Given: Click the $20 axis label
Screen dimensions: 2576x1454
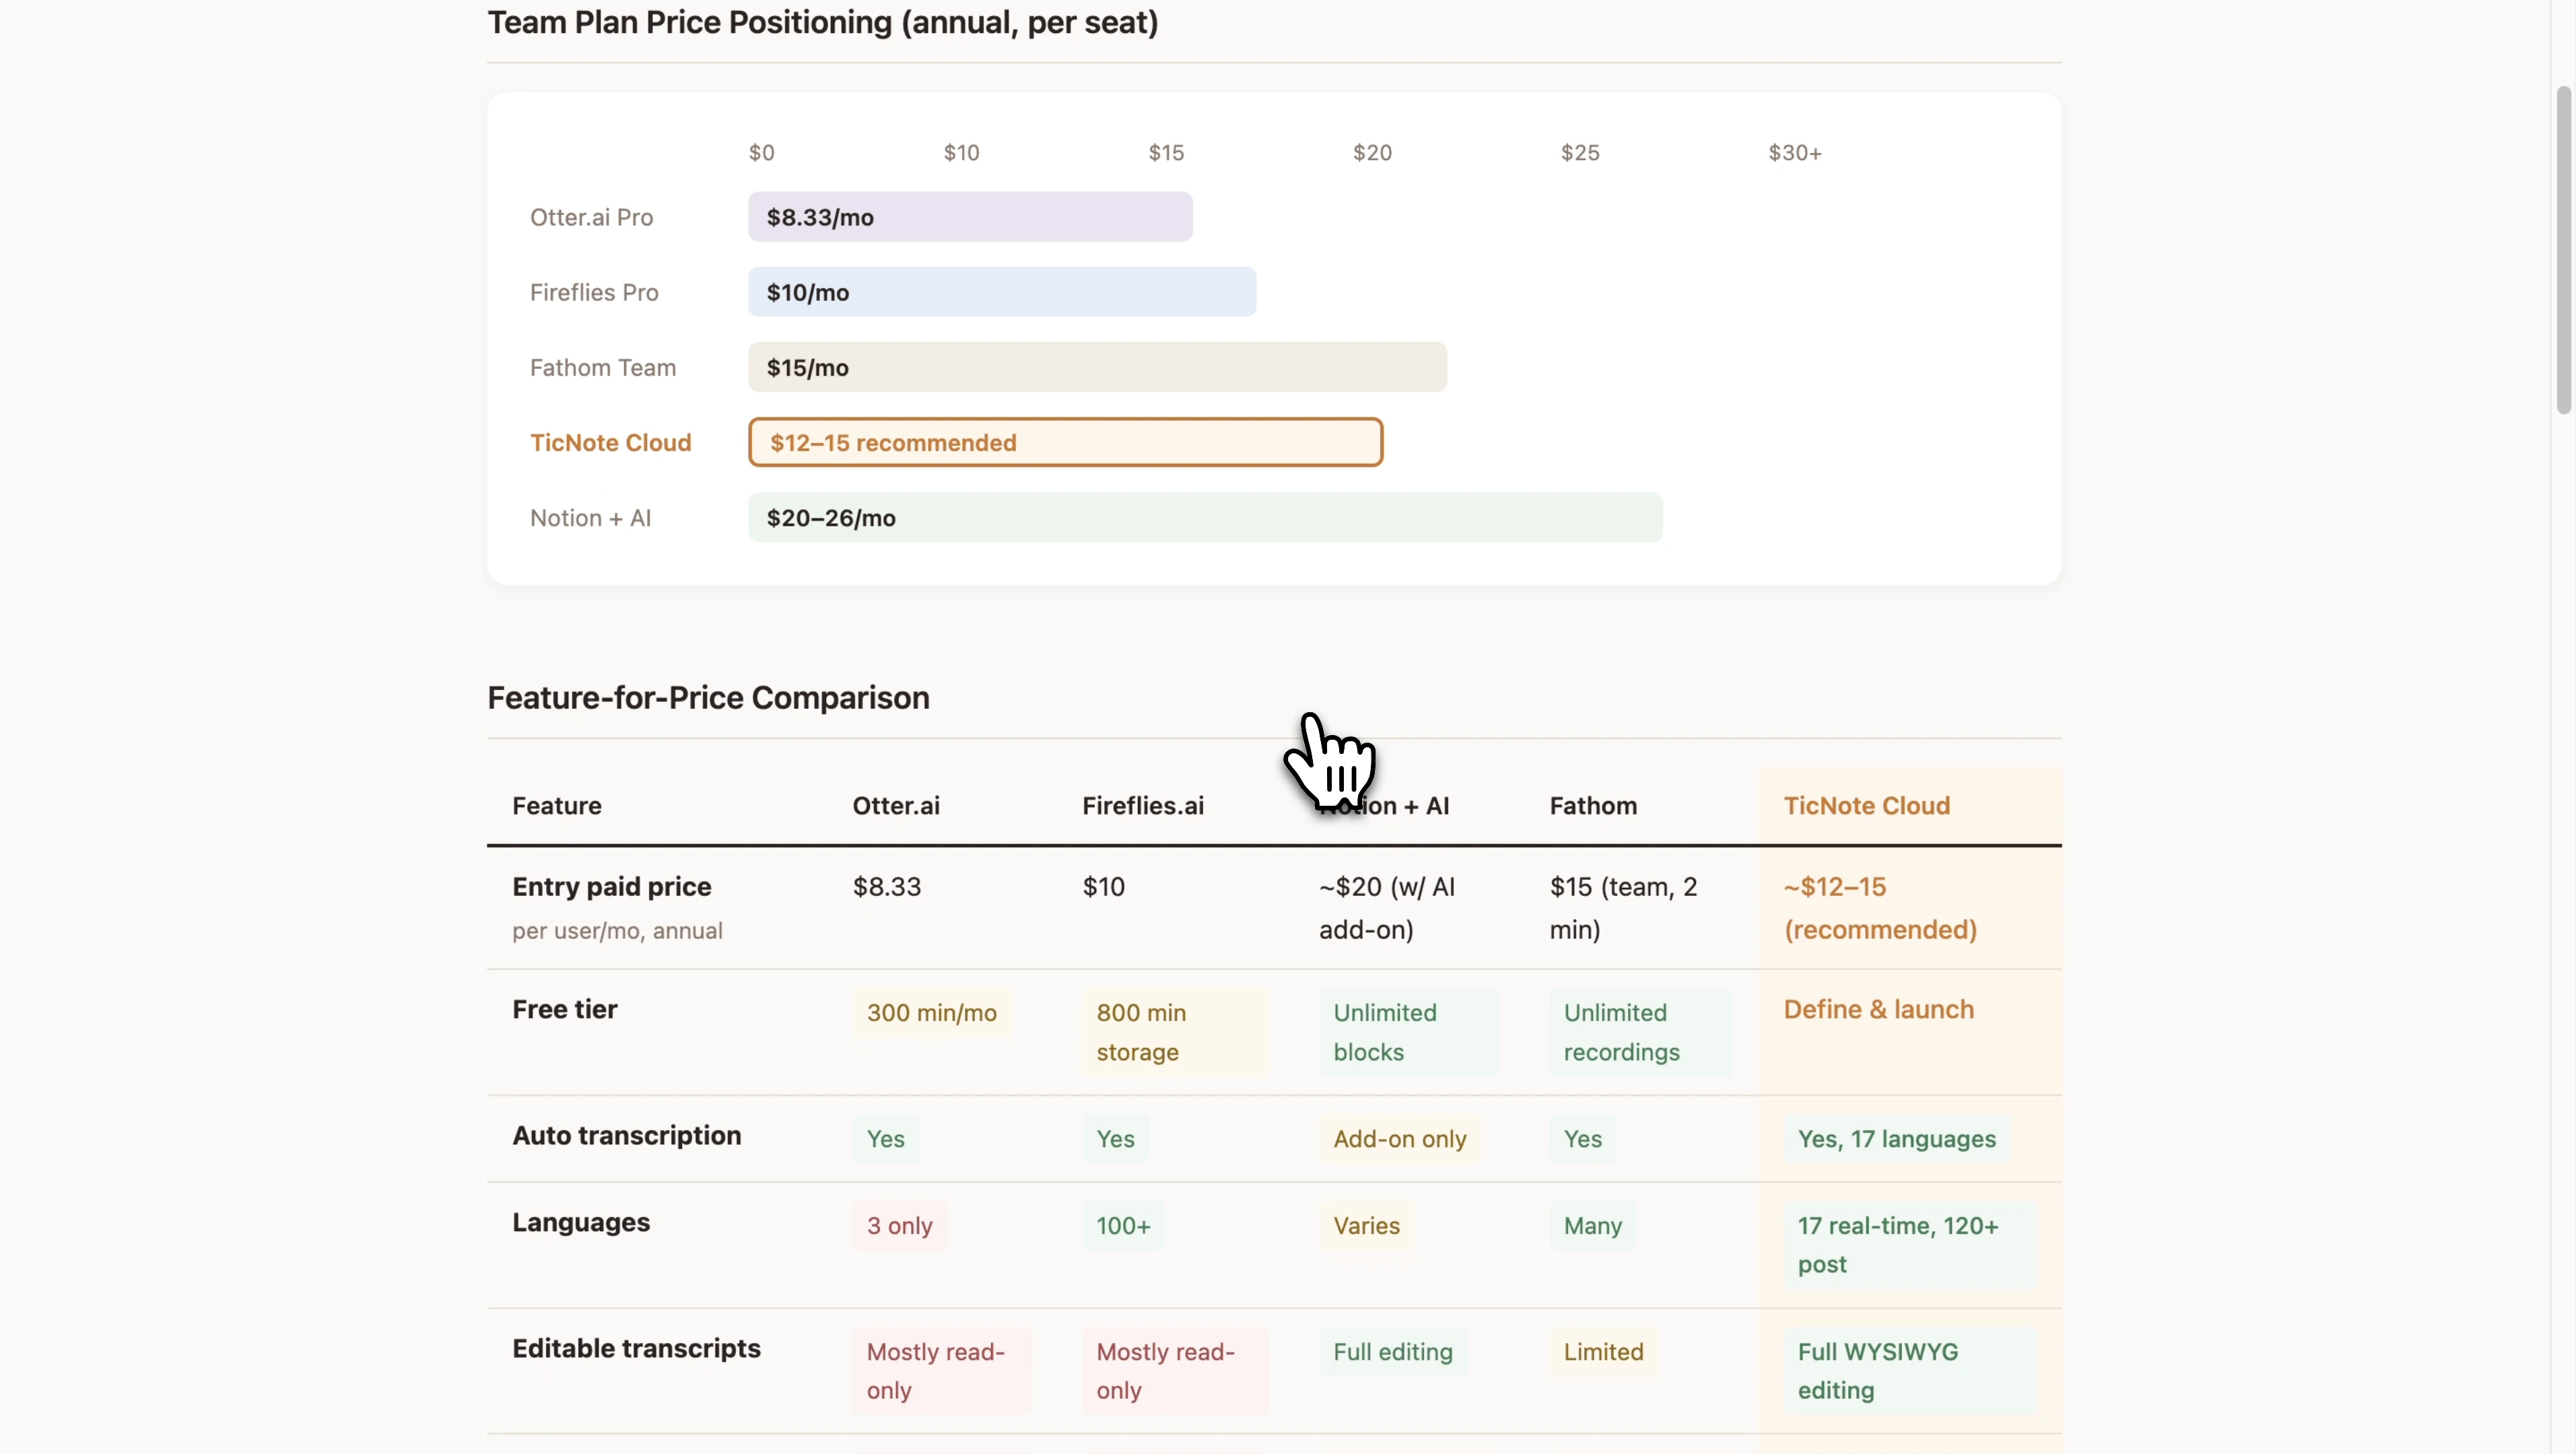Looking at the screenshot, I should coord(1372,152).
